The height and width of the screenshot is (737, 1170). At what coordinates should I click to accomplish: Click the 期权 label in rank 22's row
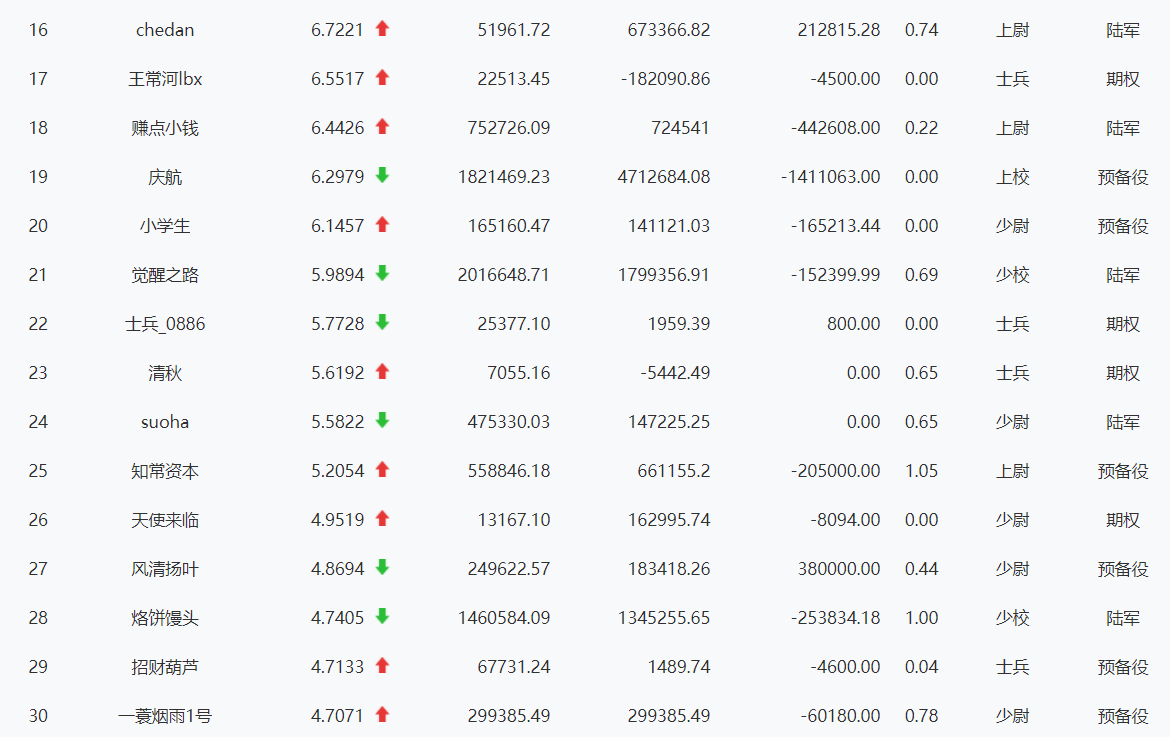(1122, 324)
